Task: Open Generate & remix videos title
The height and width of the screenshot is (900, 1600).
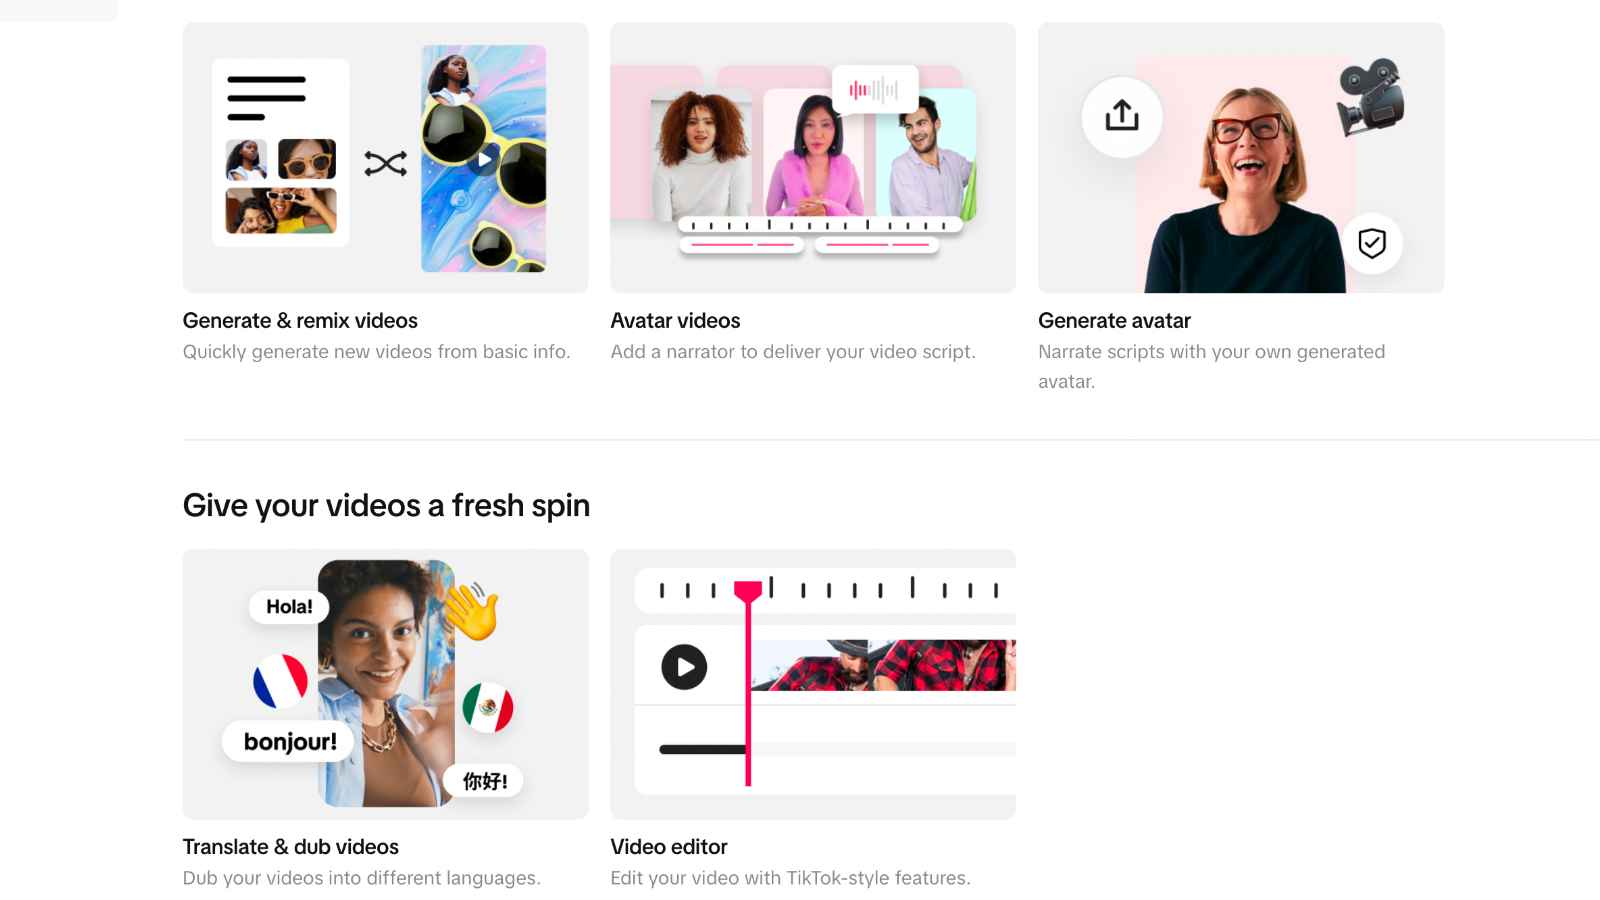Action: [300, 321]
